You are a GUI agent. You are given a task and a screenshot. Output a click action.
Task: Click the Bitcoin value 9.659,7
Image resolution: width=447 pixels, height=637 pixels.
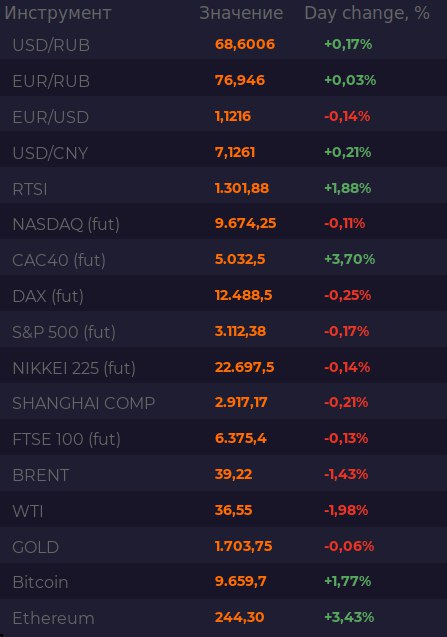click(x=241, y=581)
